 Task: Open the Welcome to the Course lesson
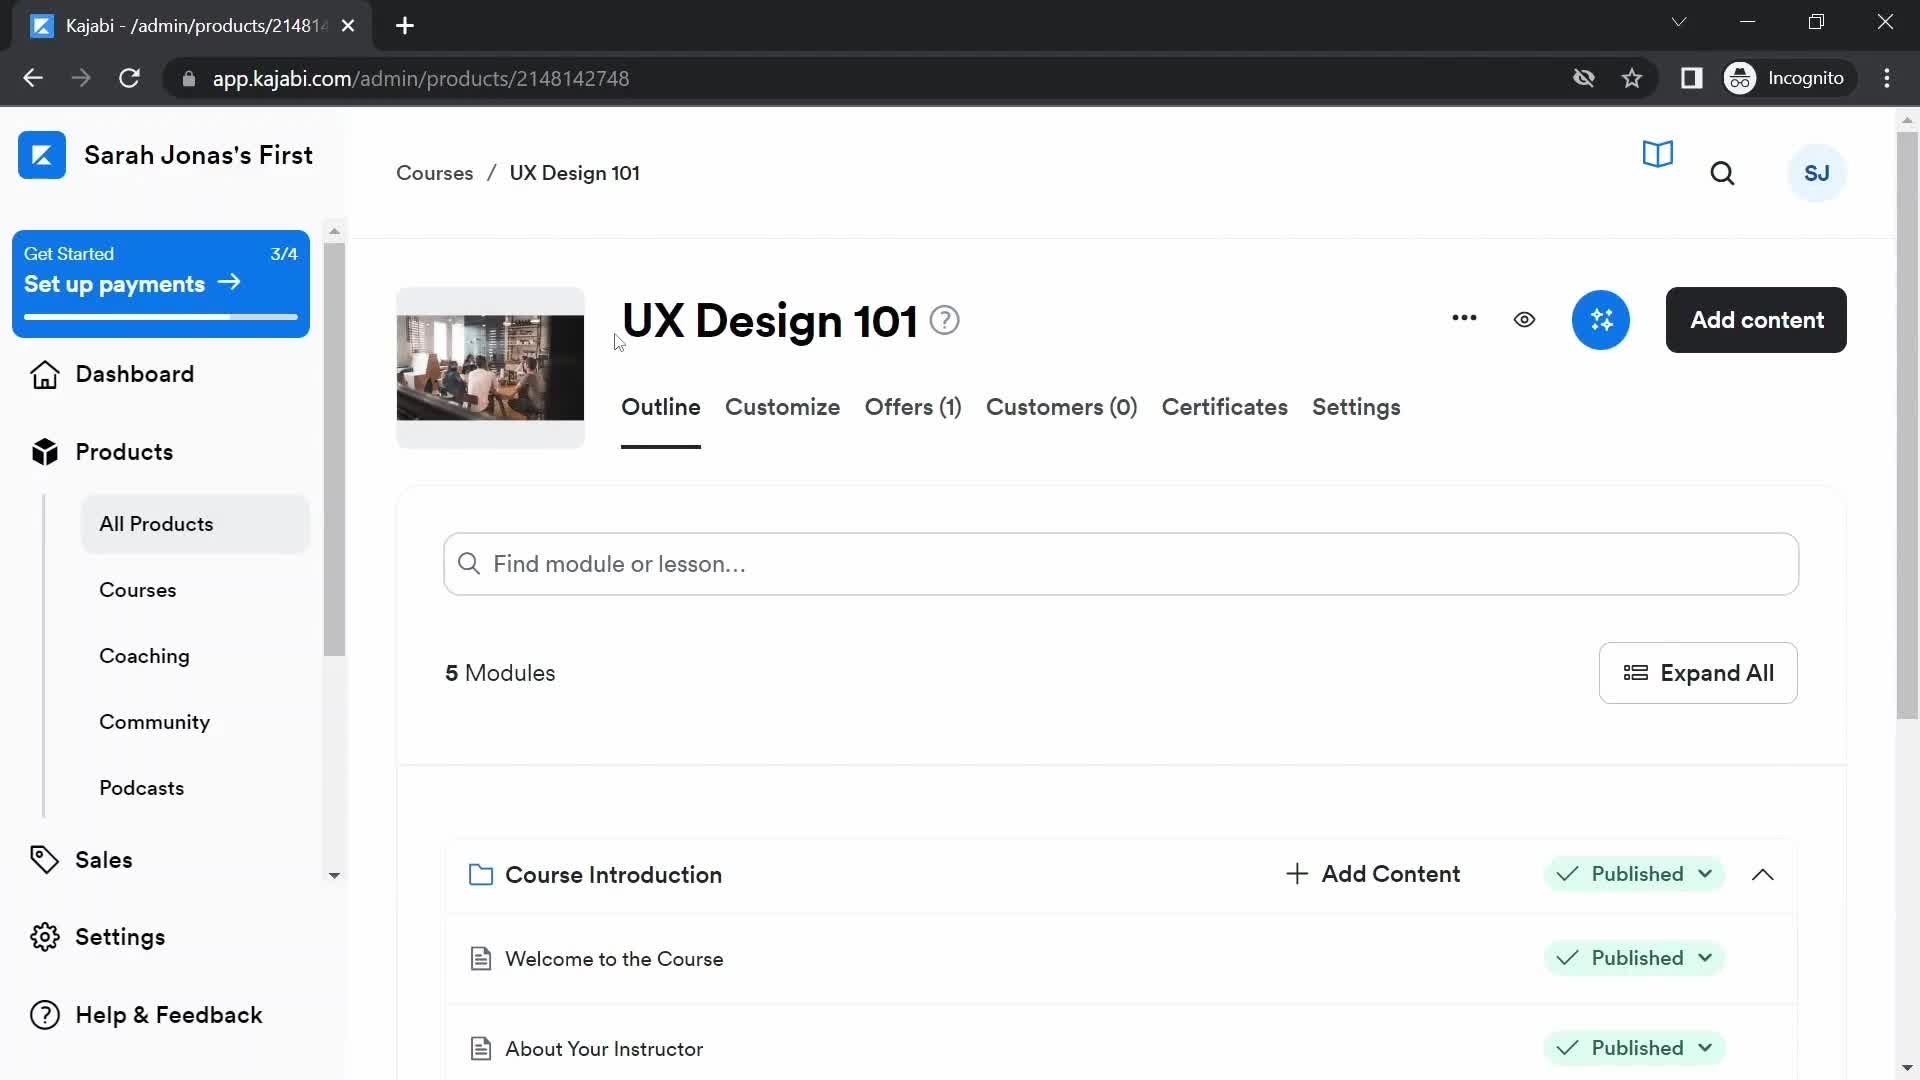[614, 959]
